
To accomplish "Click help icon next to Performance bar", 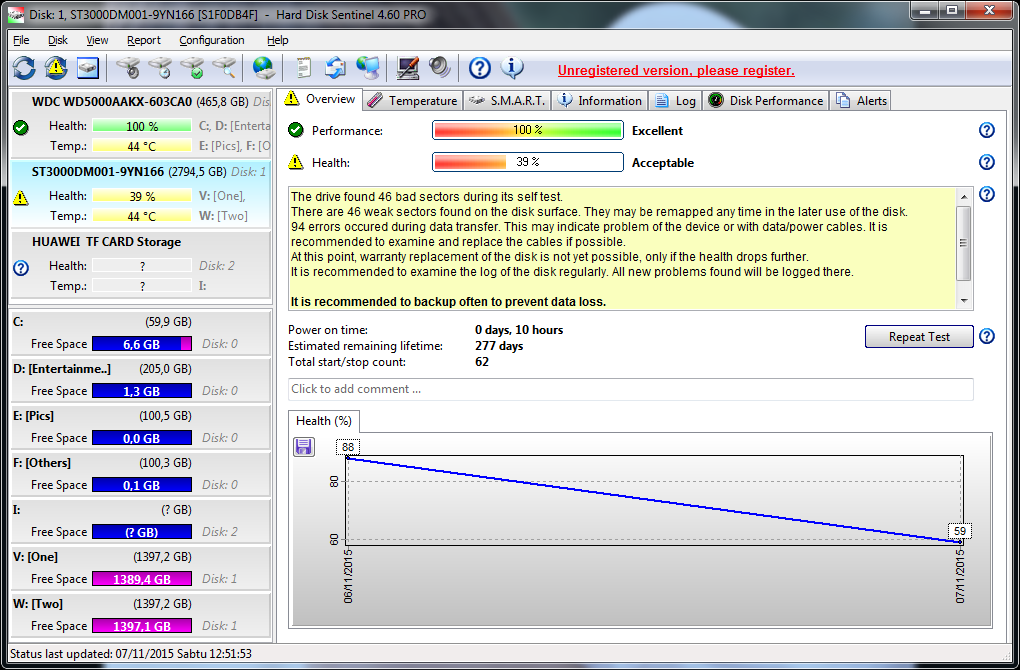I will (x=987, y=130).
